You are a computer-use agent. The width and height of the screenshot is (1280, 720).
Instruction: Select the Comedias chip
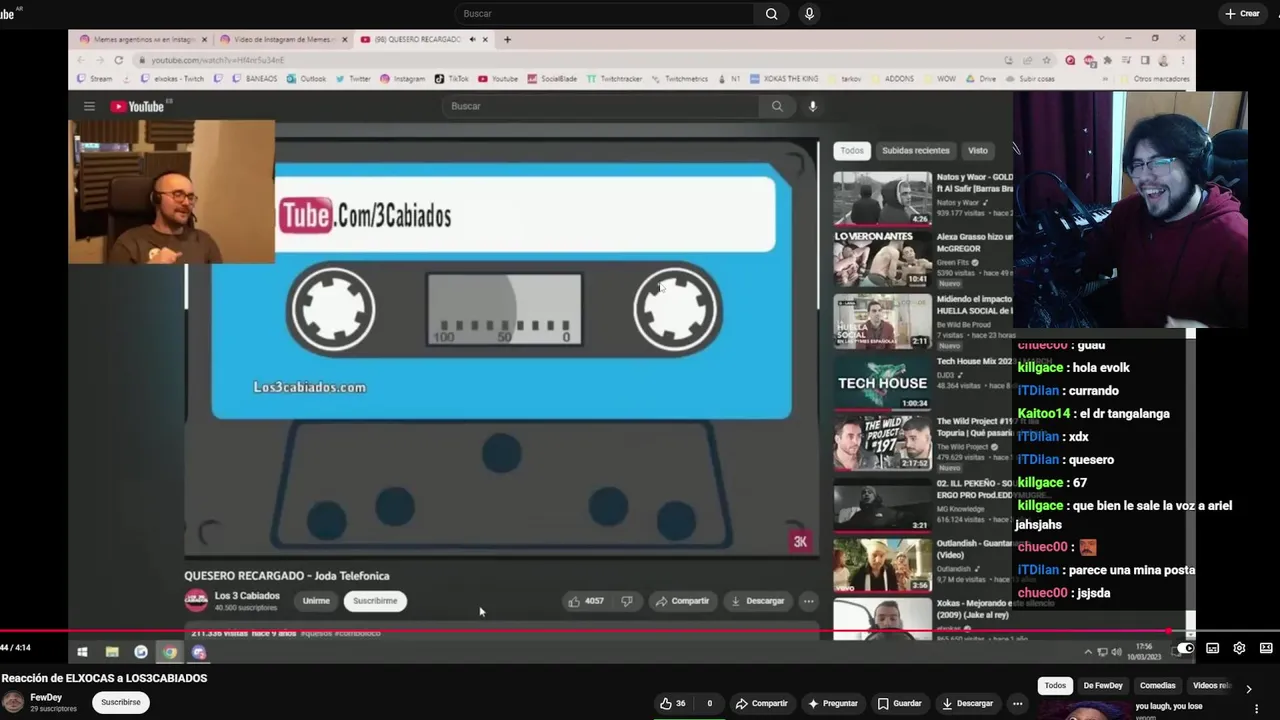click(1157, 685)
